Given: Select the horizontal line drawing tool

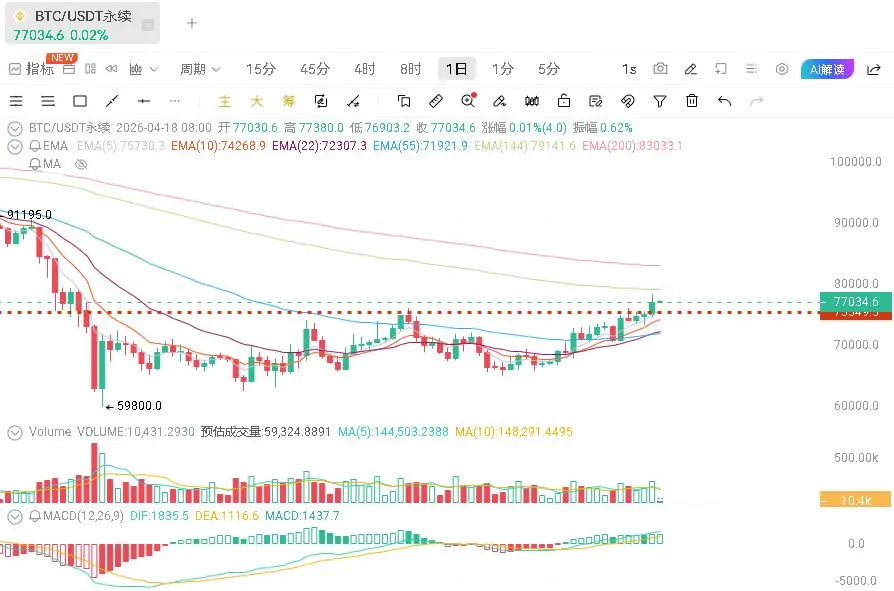Looking at the screenshot, I should pyautogui.click(x=144, y=101).
